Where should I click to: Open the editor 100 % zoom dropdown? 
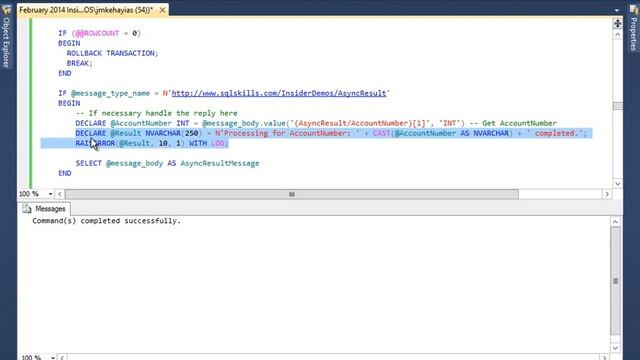click(x=51, y=194)
